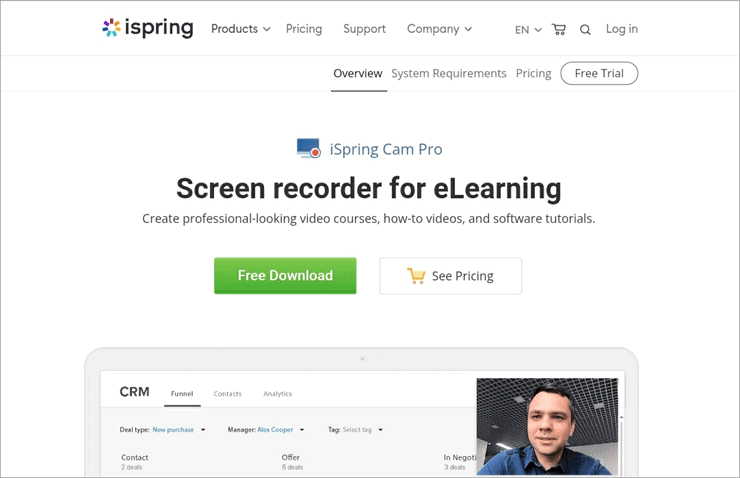Expand the Company dropdown menu

438,29
